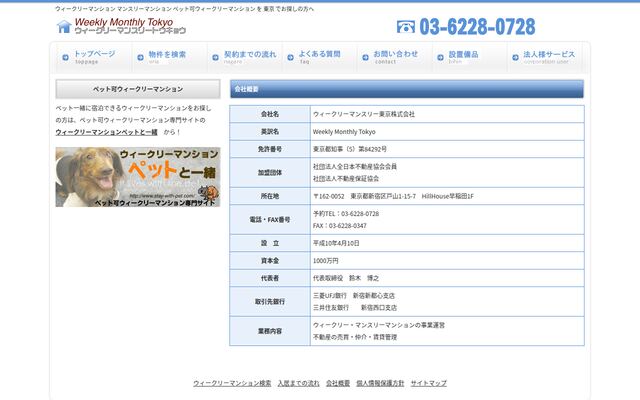Click the 英訳名 row label
640x400 pixels.
(270, 132)
